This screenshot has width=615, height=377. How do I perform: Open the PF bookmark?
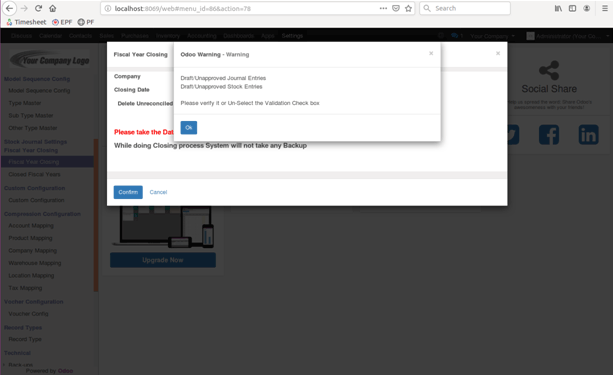click(x=86, y=22)
